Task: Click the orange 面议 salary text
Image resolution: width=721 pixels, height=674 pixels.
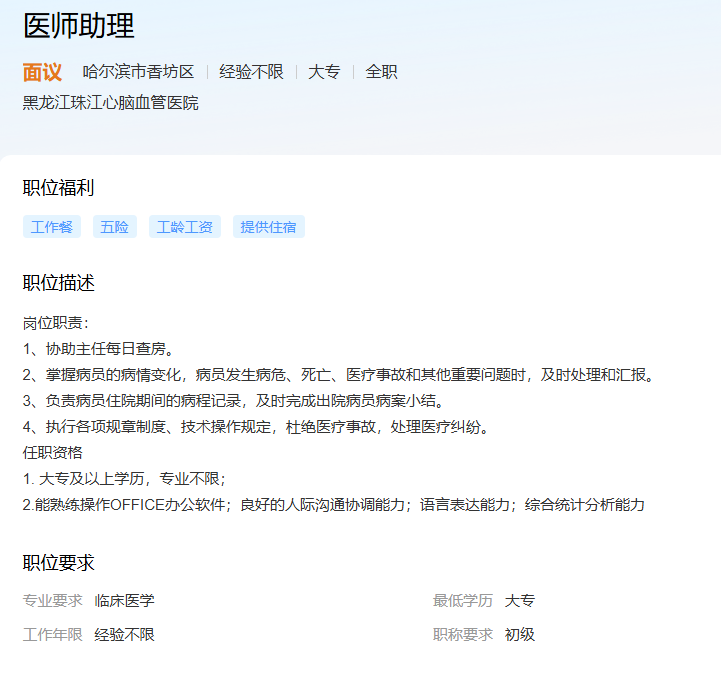Action: (x=42, y=72)
